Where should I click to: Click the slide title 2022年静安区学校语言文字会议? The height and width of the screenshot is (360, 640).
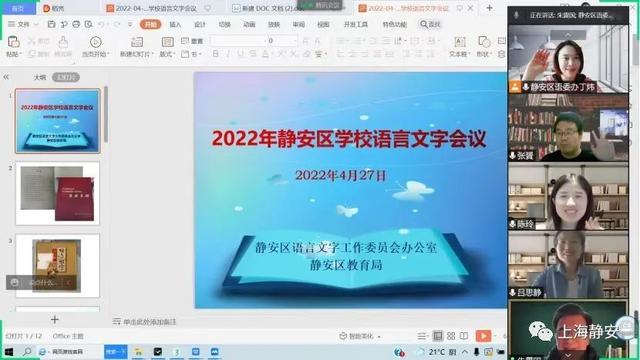pyautogui.click(x=349, y=139)
